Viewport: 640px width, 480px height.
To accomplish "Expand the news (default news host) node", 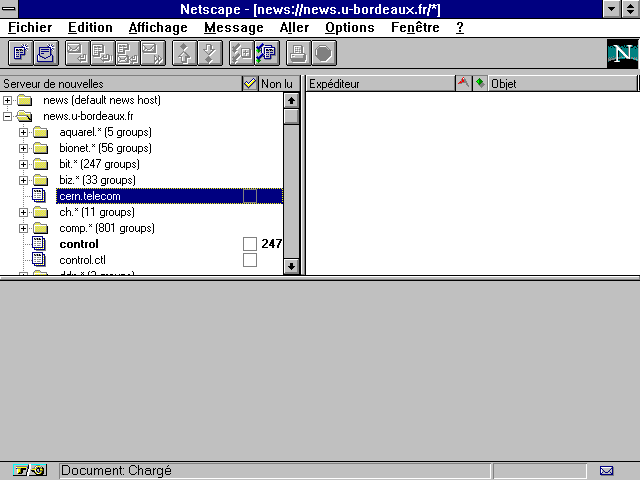I will [x=7, y=100].
